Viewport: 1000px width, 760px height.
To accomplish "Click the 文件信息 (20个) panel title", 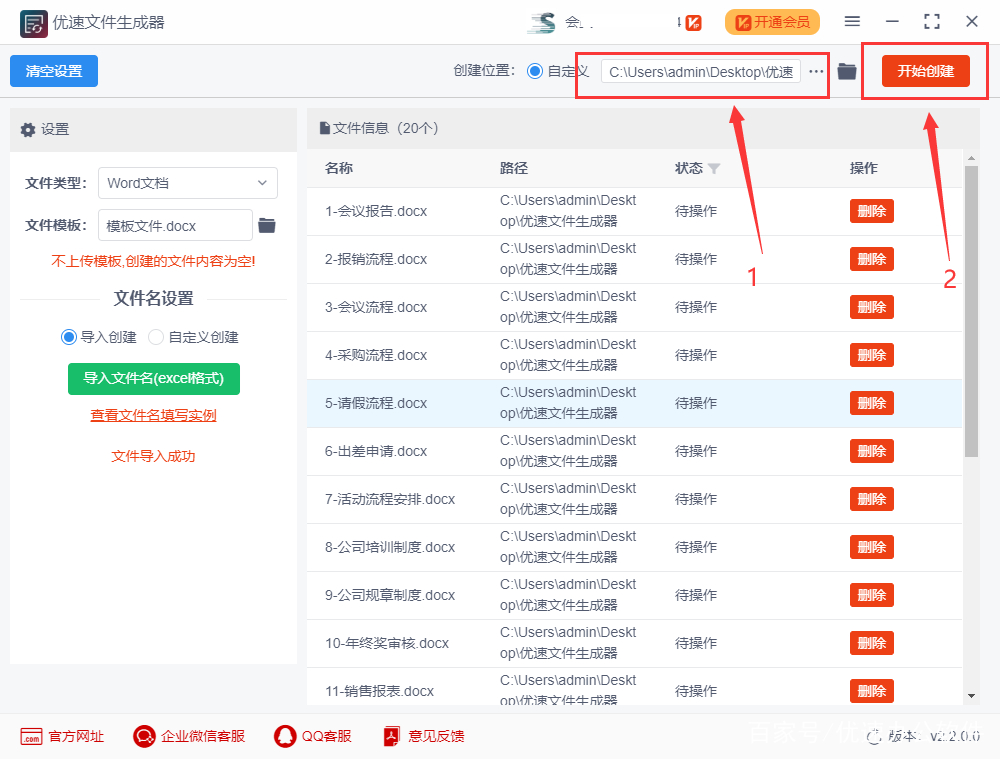I will click(385, 128).
